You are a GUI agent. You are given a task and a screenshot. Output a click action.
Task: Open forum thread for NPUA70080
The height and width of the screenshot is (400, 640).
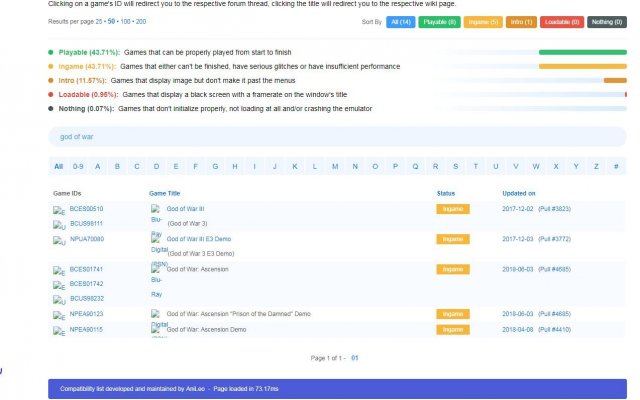87,239
